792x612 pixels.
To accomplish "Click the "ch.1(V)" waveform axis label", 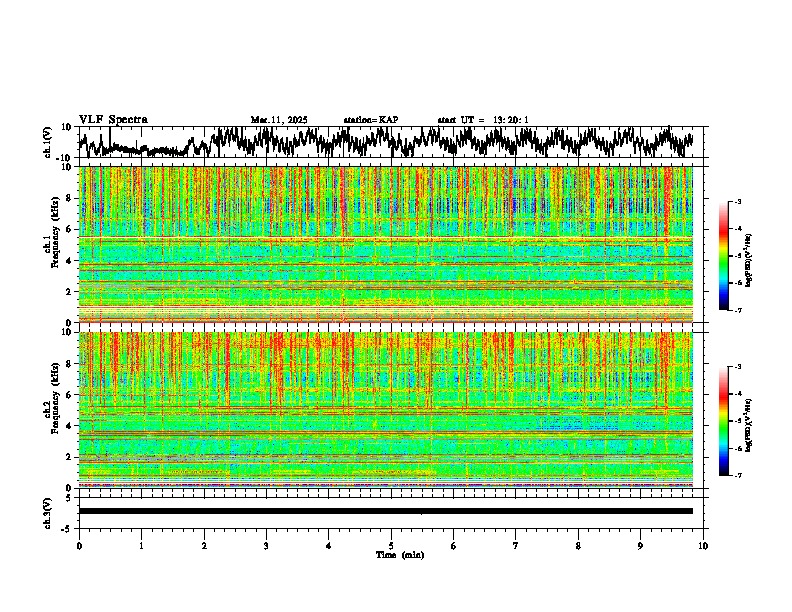I will 48,142.
